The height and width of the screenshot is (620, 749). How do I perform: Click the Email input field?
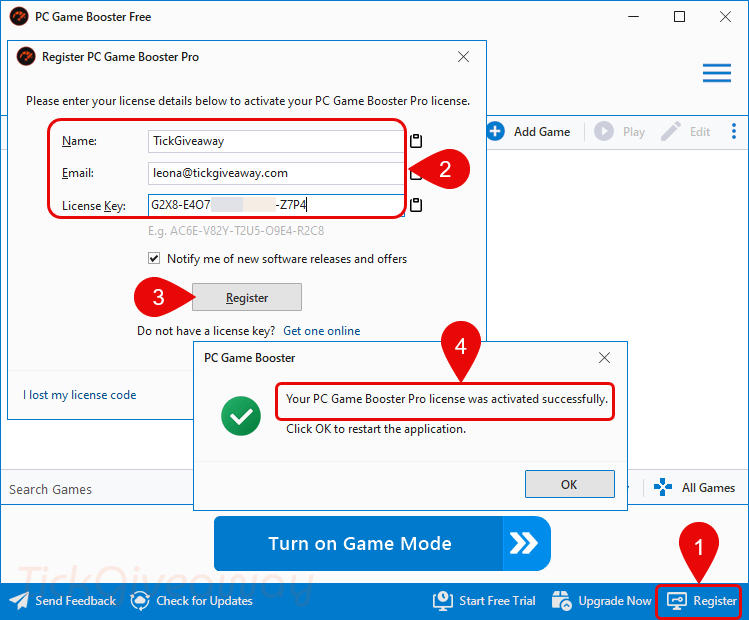276,173
